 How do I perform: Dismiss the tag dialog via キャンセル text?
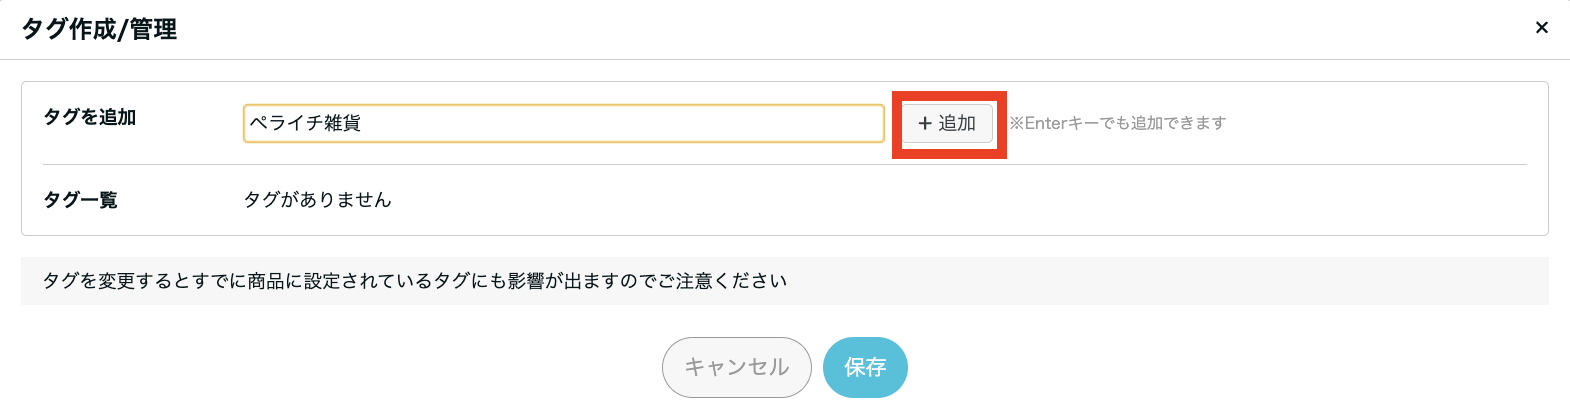pyautogui.click(x=736, y=367)
